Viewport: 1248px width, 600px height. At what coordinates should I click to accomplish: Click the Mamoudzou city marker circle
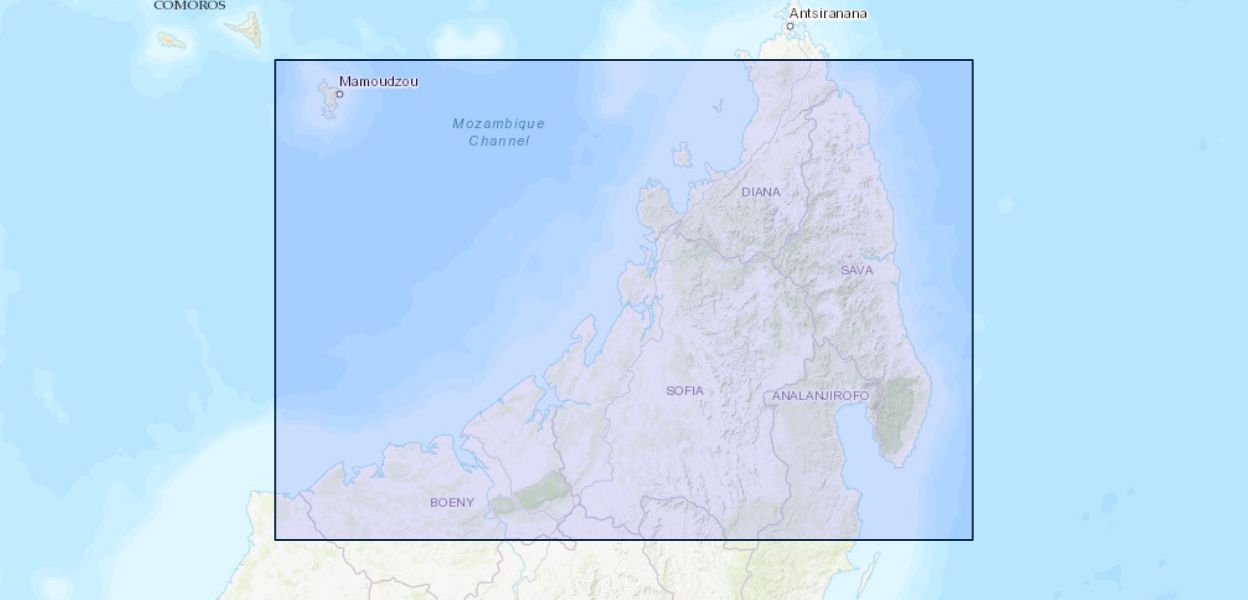pos(340,94)
